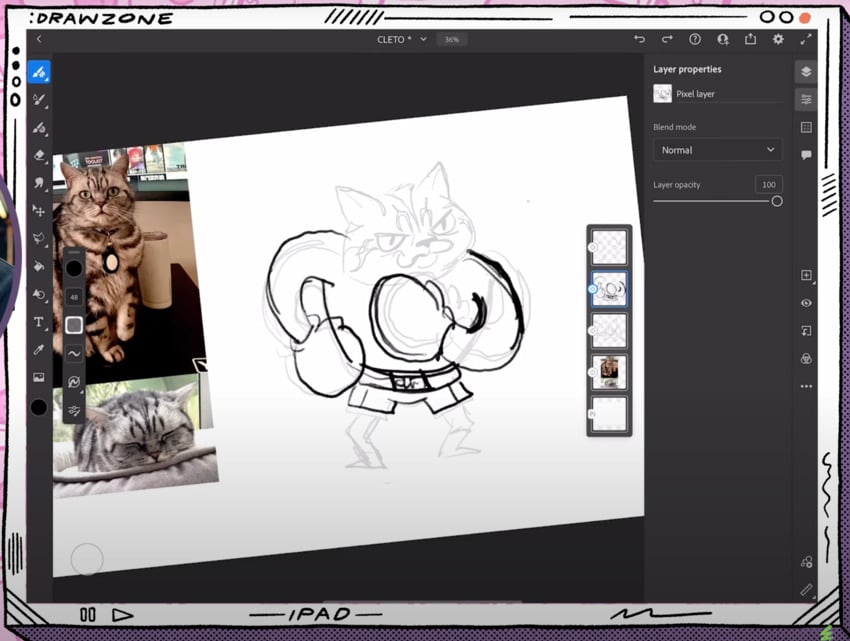Screen dimensions: 850x641
Task: Open the Share and export options
Action: click(750, 39)
